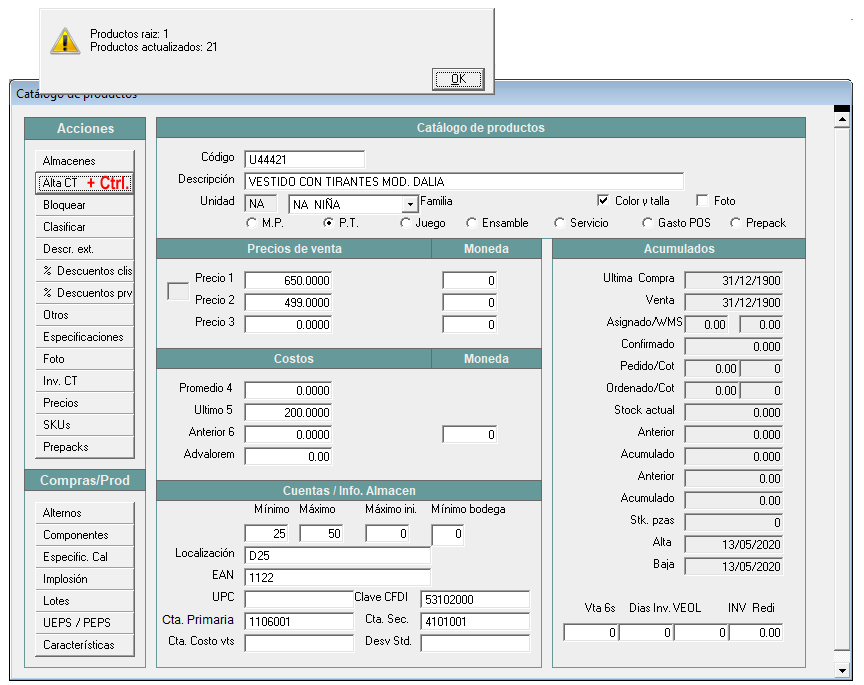Screen dimensions: 864x685
Task: Click the scrollbar down arrow
Action: pos(842,671)
